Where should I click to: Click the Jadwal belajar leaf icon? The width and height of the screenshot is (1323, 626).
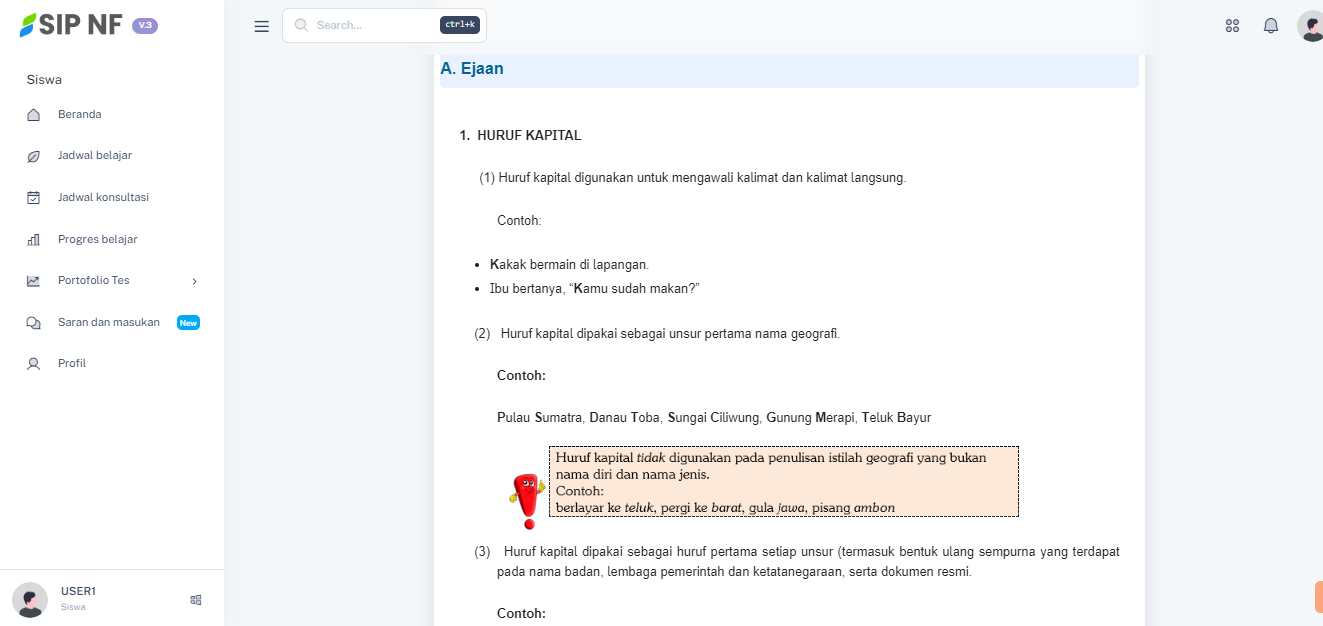click(34, 156)
